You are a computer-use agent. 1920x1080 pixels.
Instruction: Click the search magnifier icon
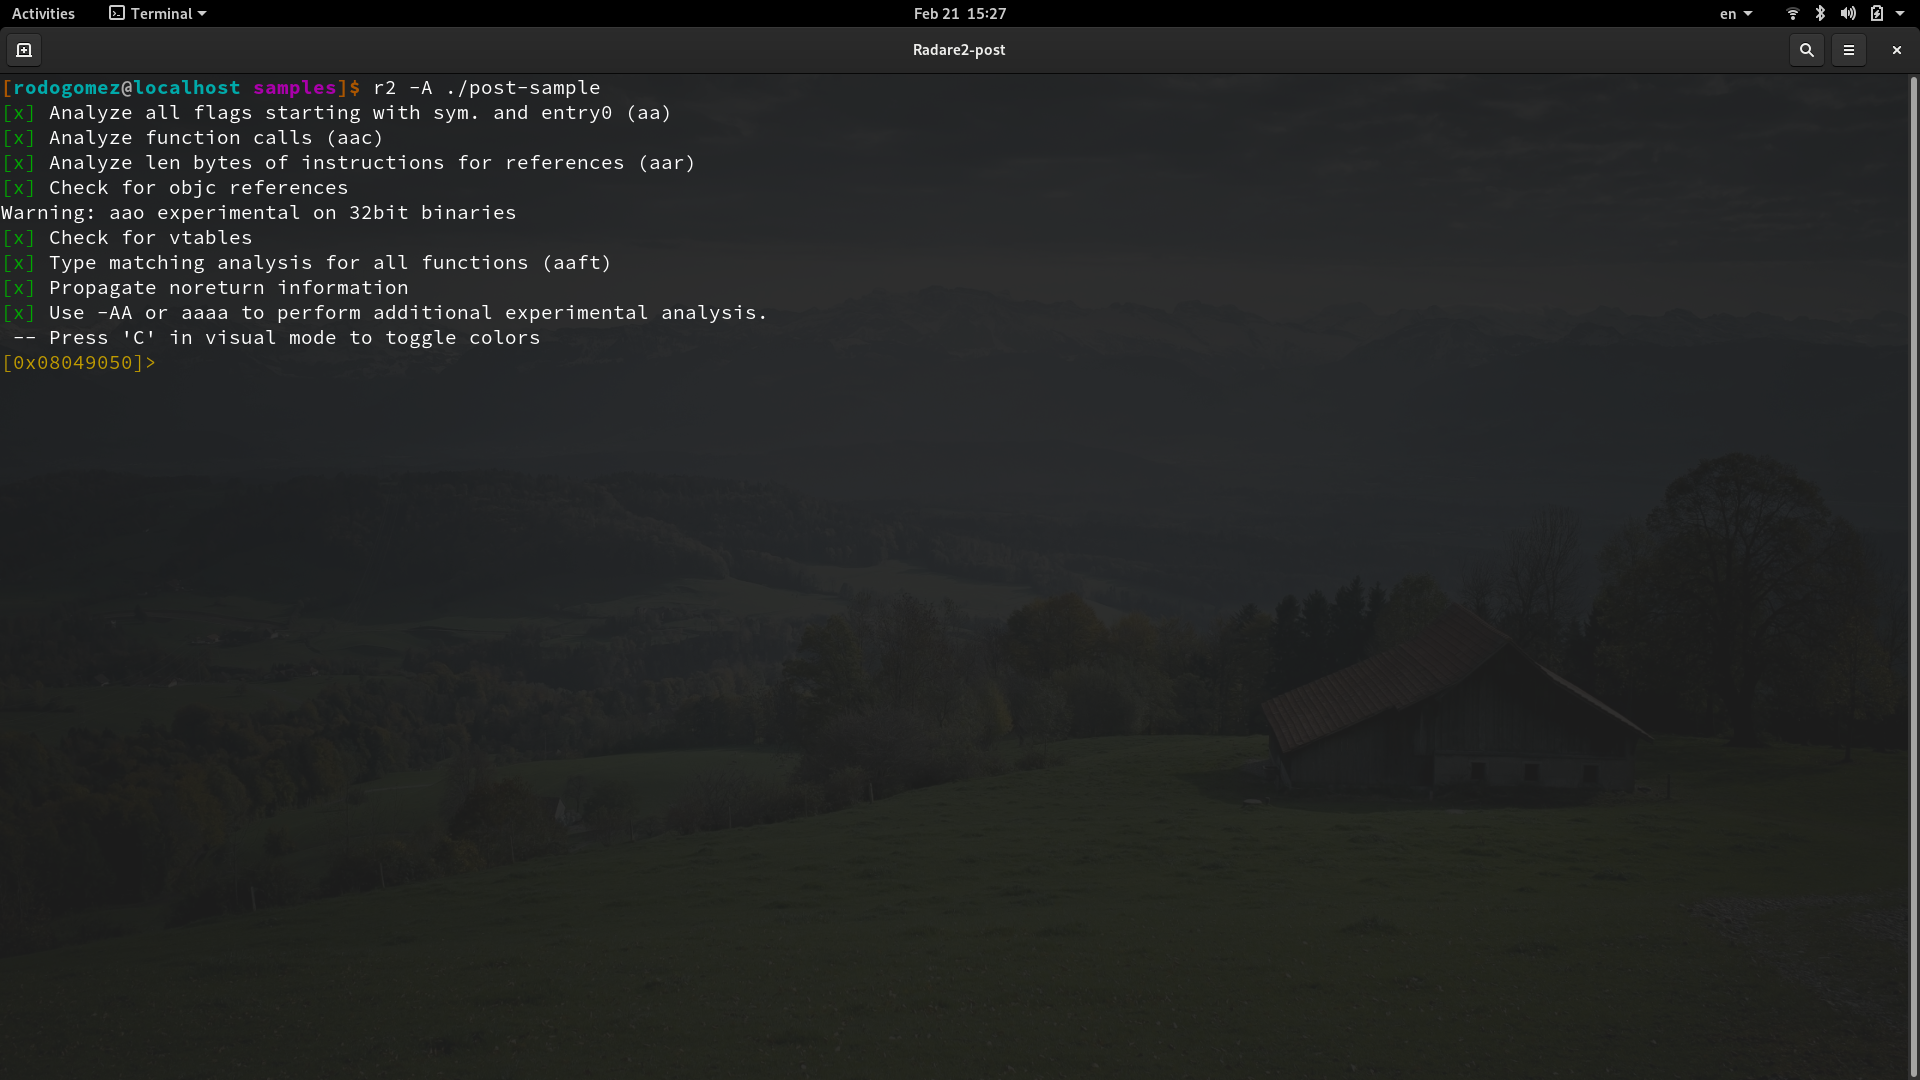click(1806, 50)
